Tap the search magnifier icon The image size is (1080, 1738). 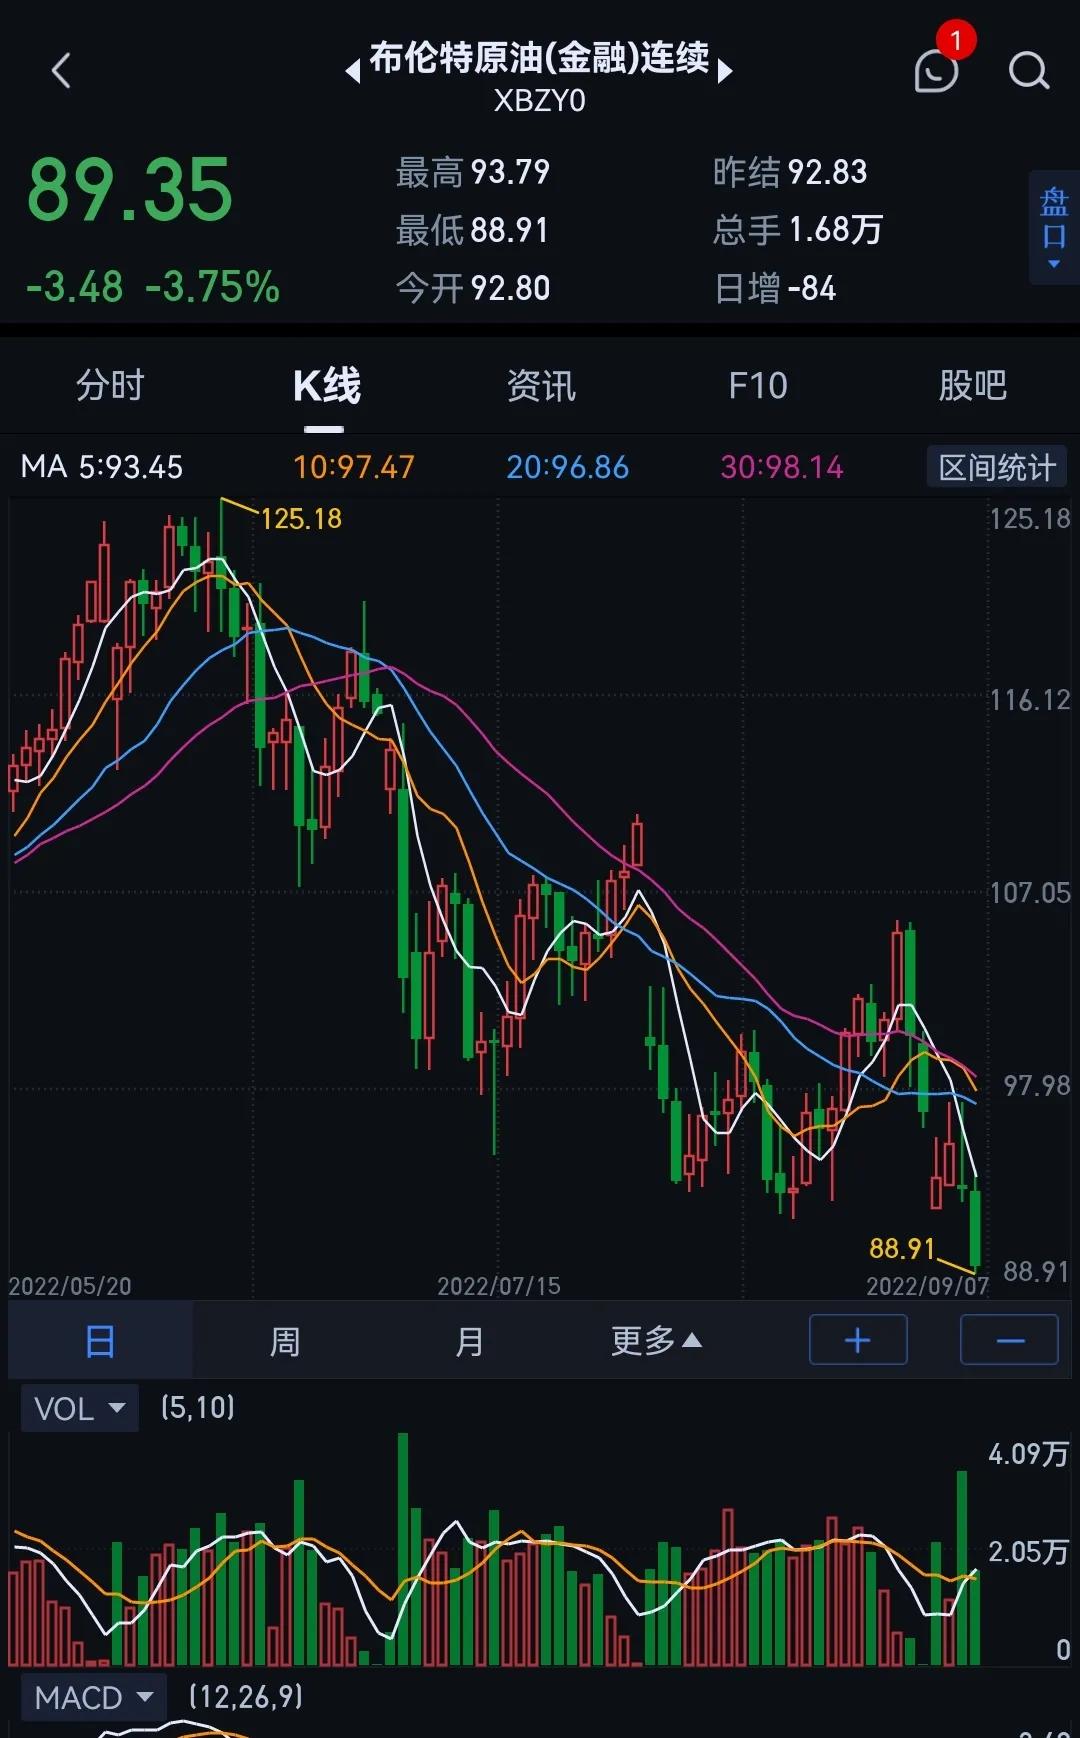coord(1029,71)
